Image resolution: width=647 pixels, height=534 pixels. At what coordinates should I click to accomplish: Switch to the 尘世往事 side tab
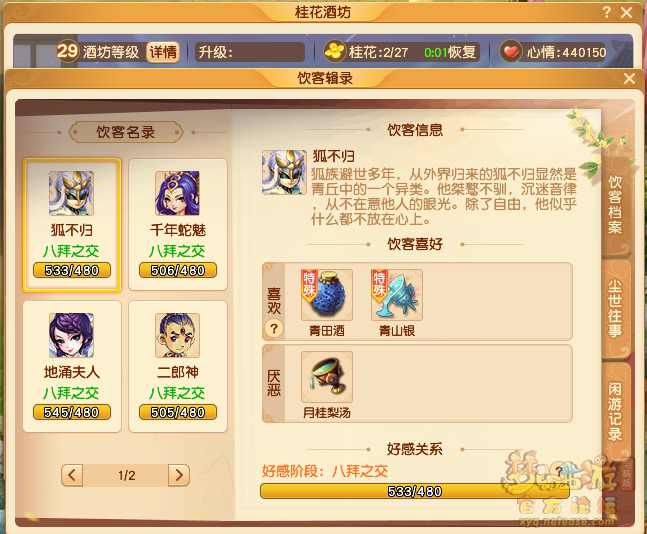click(615, 308)
